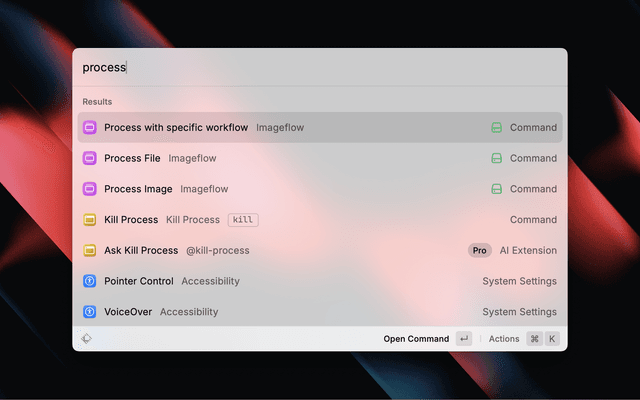Click the Imageflow icon next to Process File
640x400 pixels.
tap(89, 158)
